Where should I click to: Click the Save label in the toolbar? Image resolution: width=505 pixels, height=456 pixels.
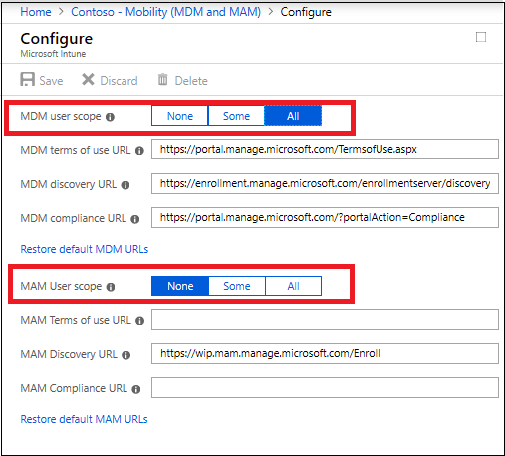(x=51, y=81)
